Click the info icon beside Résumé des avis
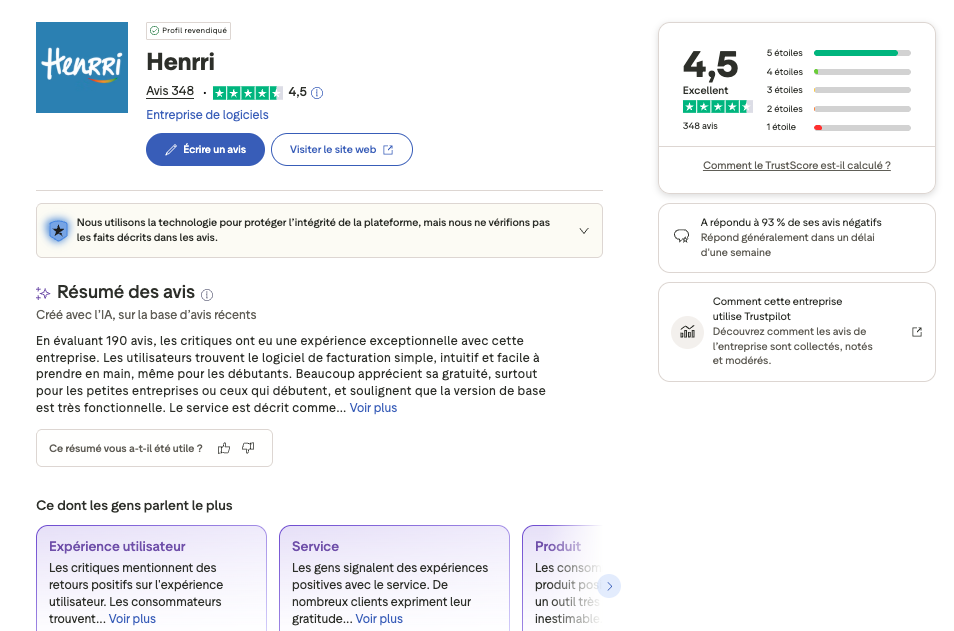The height and width of the screenshot is (631, 954). point(207,295)
